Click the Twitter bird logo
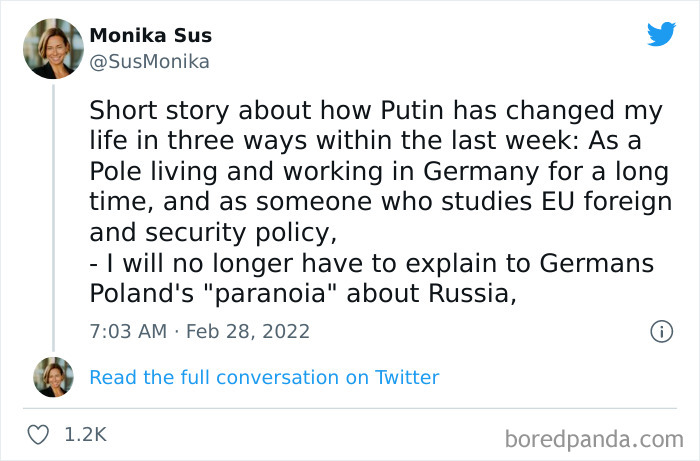 (x=661, y=35)
